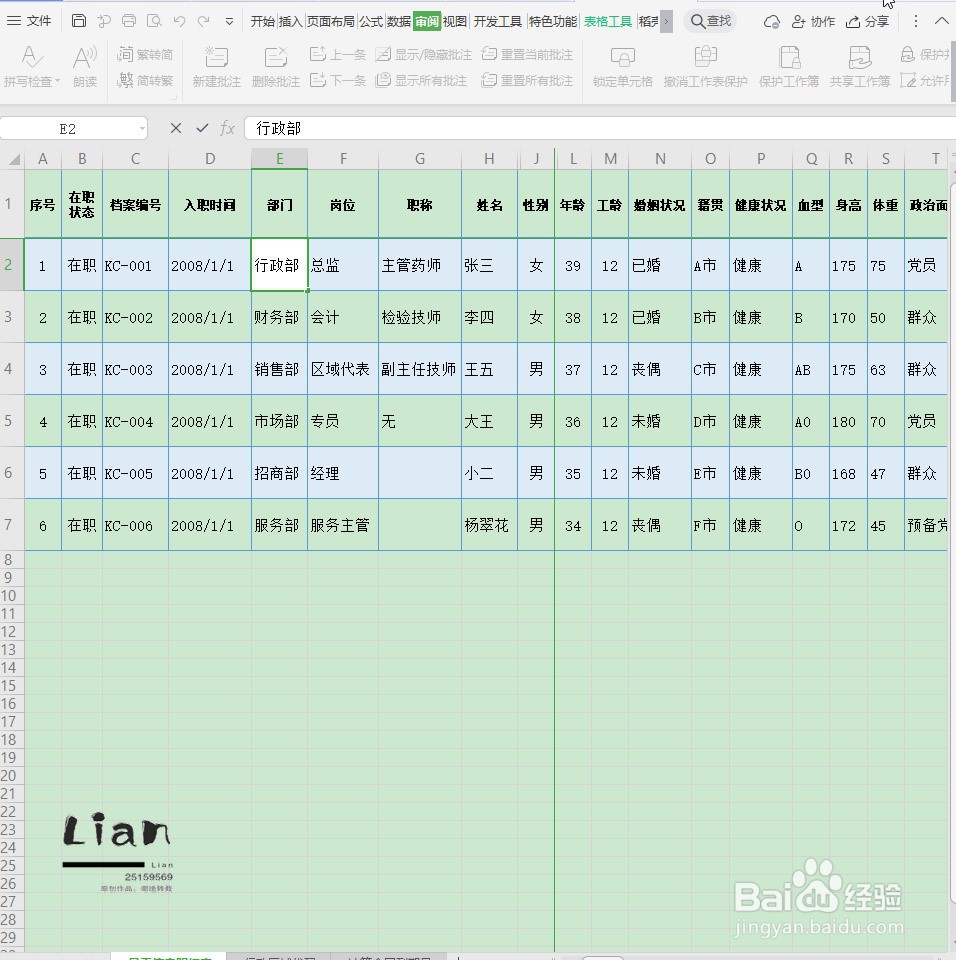
Task: Click the save icon in quick toolbar
Action: click(x=78, y=21)
